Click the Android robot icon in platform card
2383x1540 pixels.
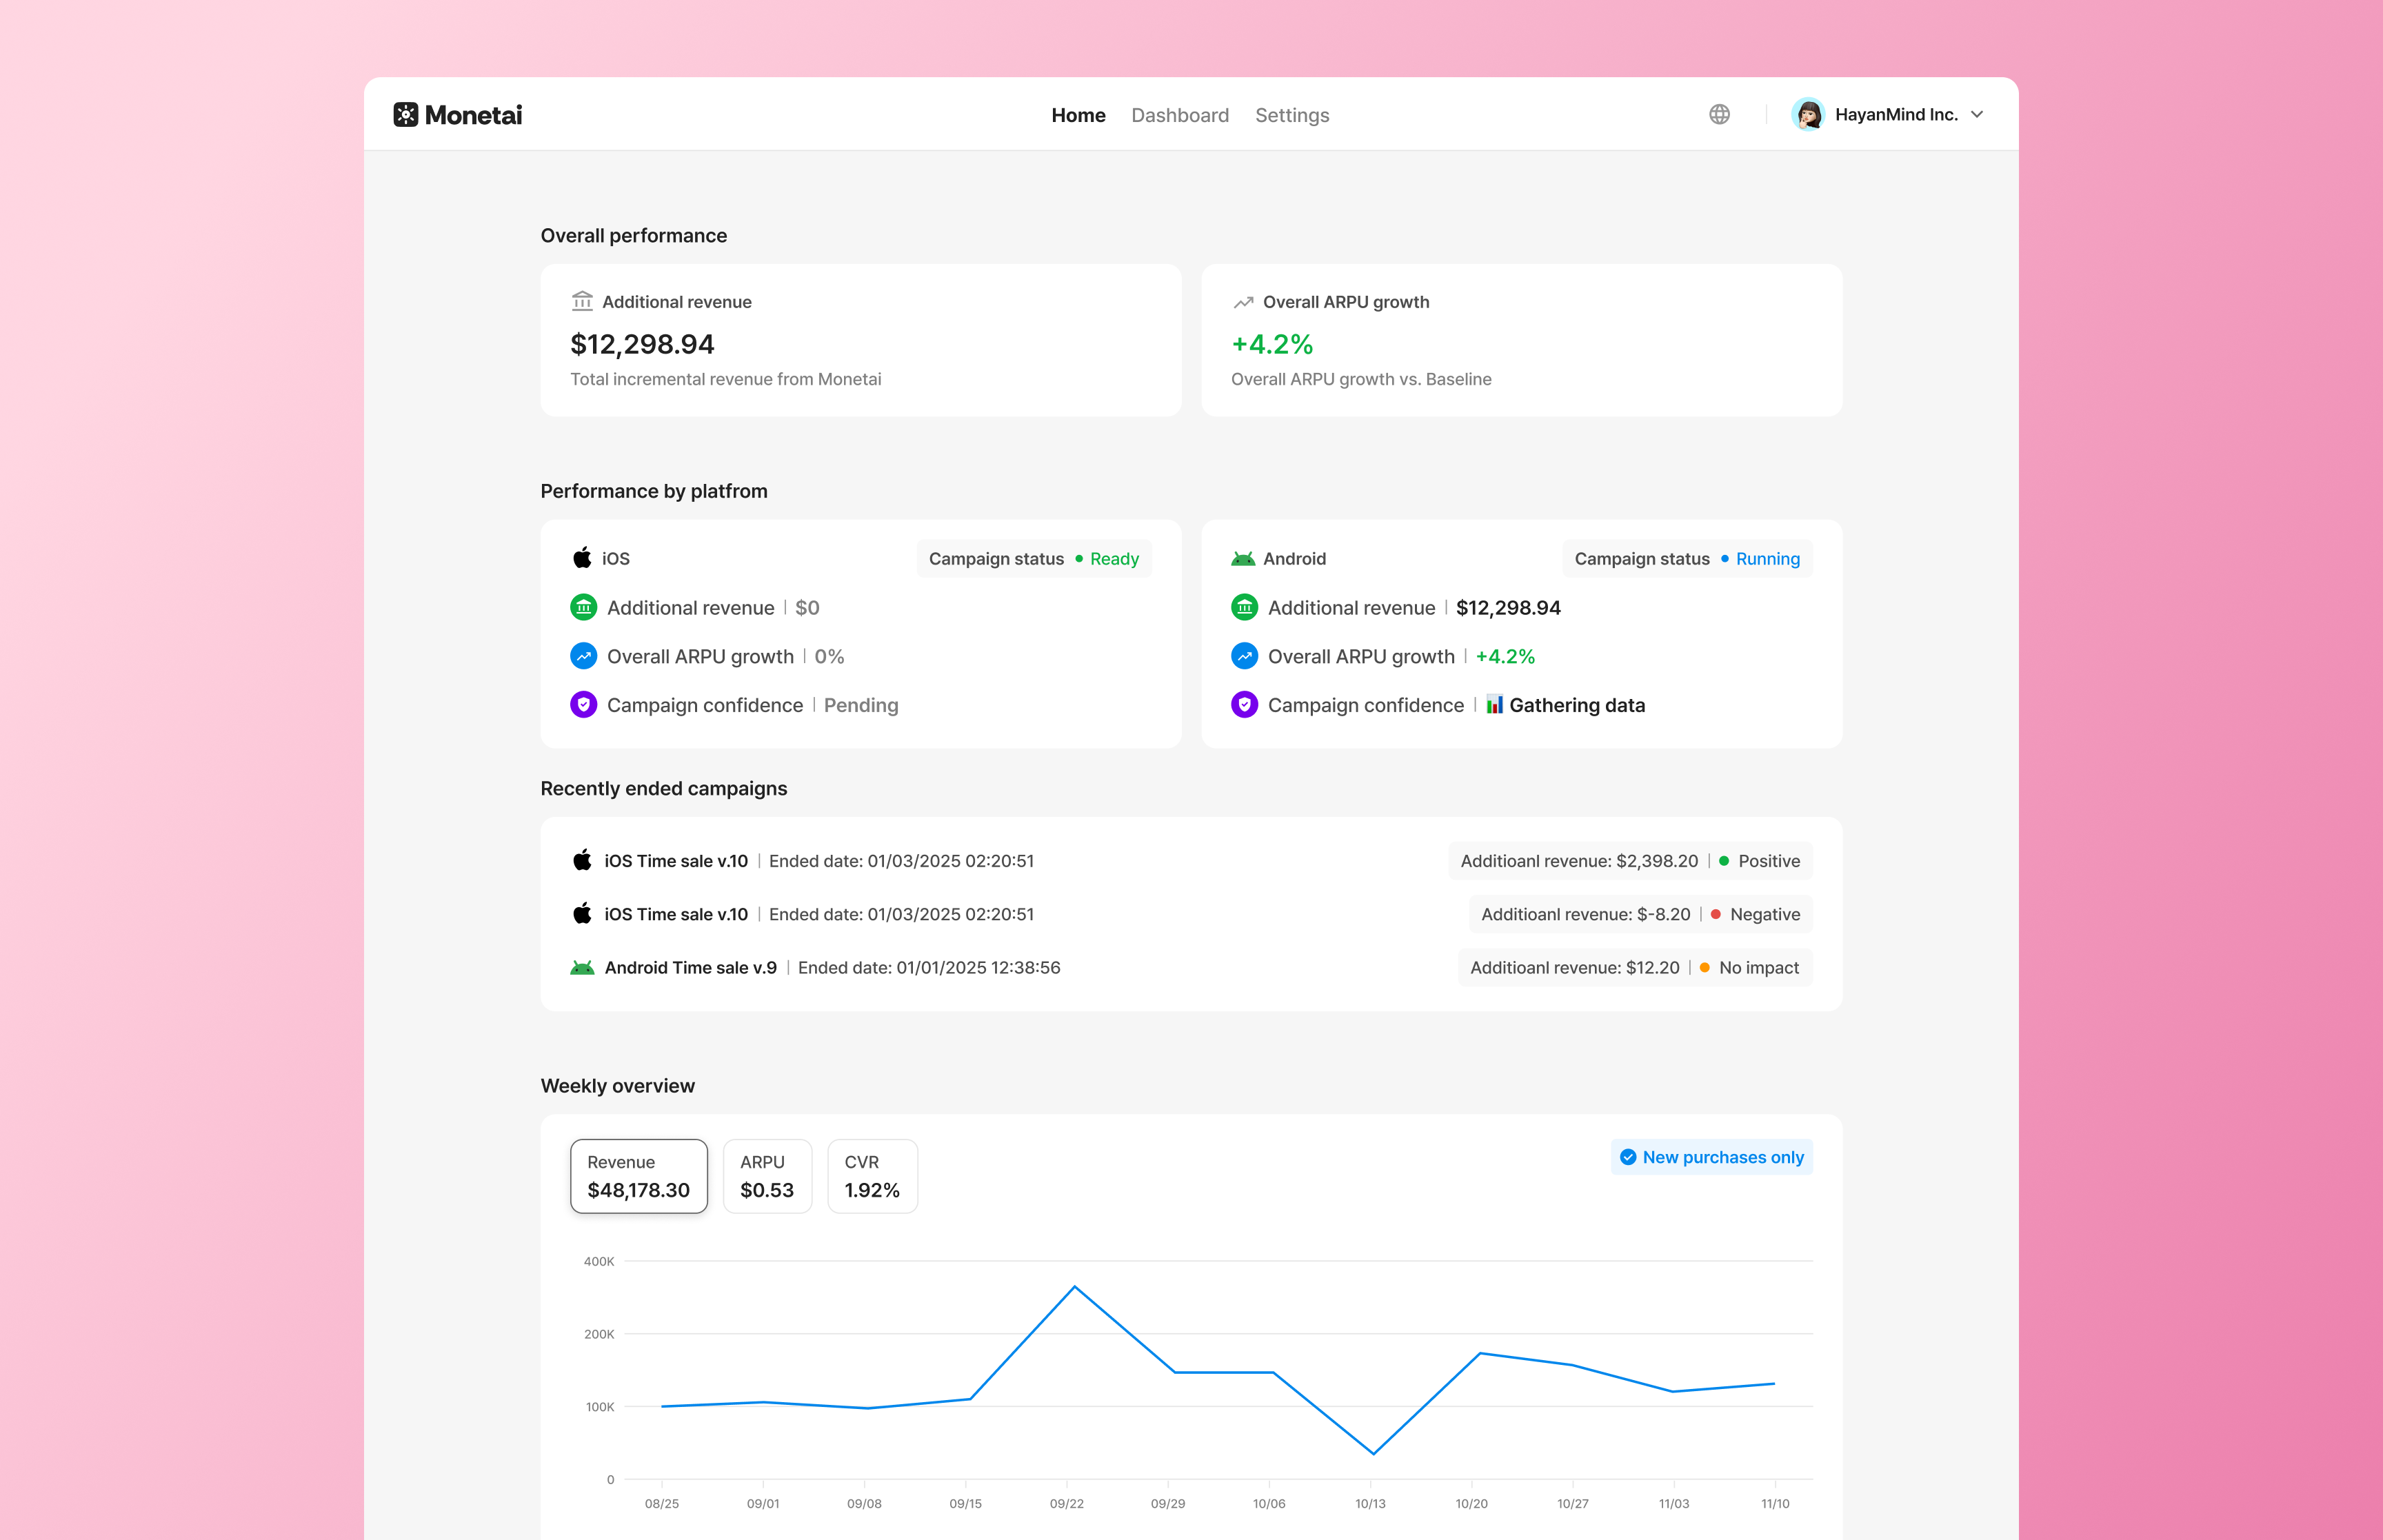pos(1243,558)
